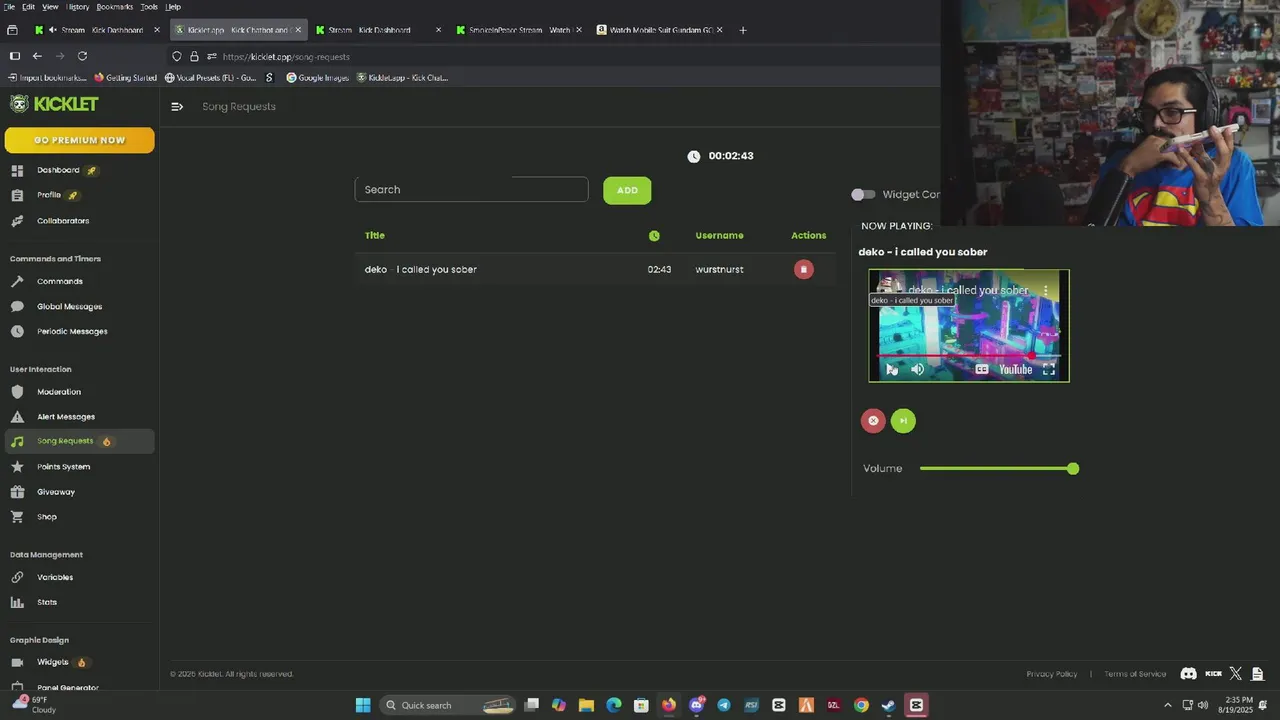1280x720 pixels.
Task: Reload the current page
Action: pyautogui.click(x=82, y=57)
